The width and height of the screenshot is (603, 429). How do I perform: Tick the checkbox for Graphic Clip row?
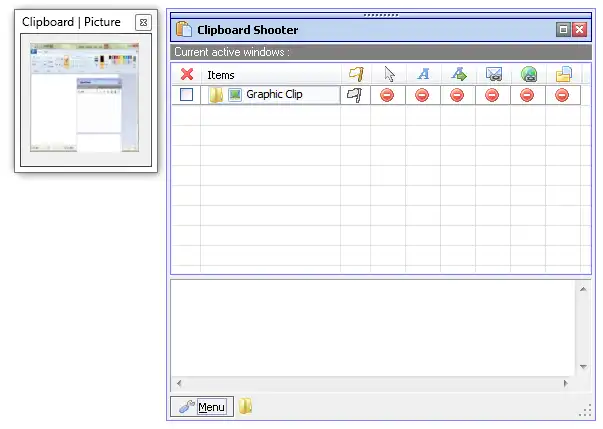[x=187, y=95]
